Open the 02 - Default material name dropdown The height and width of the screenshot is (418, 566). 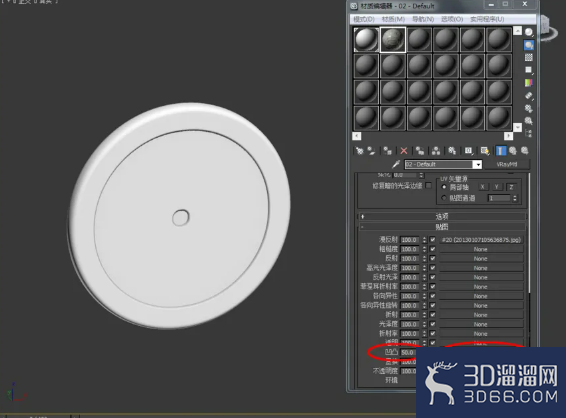point(478,165)
